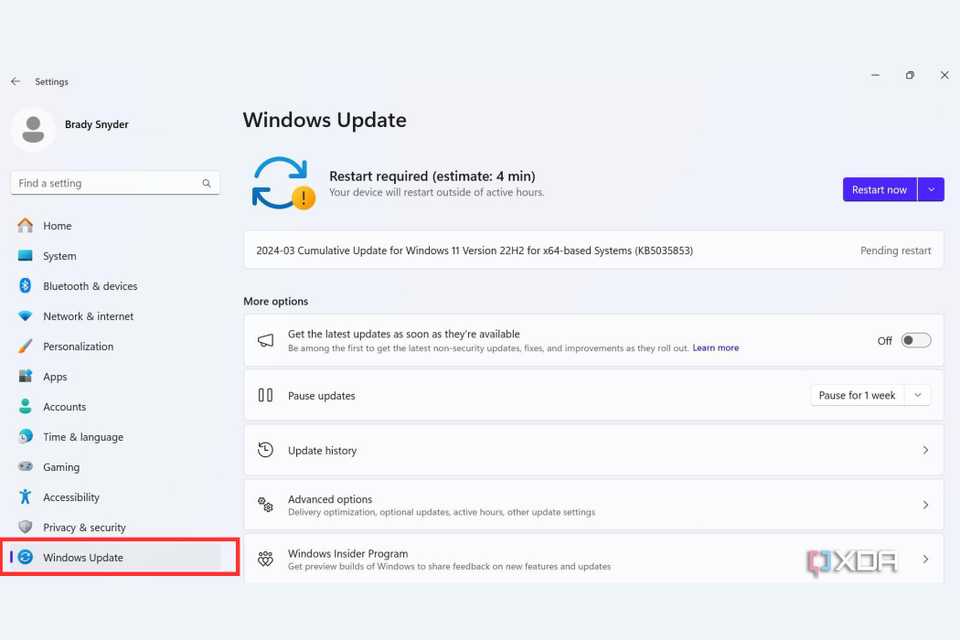Viewport: 960px width, 640px height.
Task: Maximize the Settings window
Action: (x=910, y=75)
